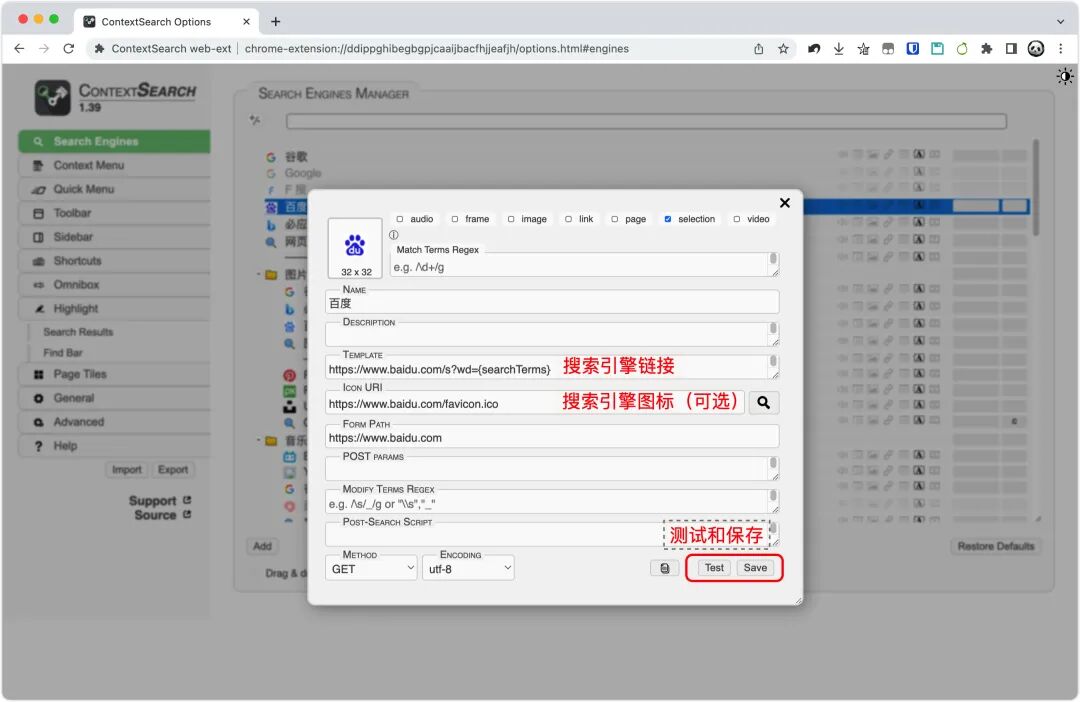Open the Shortcuts section
This screenshot has width=1080, height=702.
coord(114,260)
